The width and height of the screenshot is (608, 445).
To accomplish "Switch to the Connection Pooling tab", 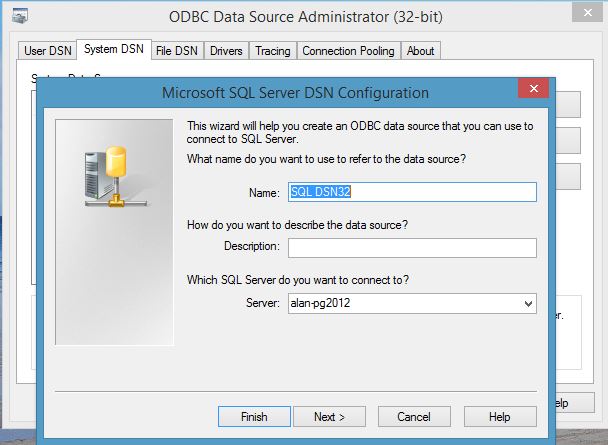I will tap(349, 51).
